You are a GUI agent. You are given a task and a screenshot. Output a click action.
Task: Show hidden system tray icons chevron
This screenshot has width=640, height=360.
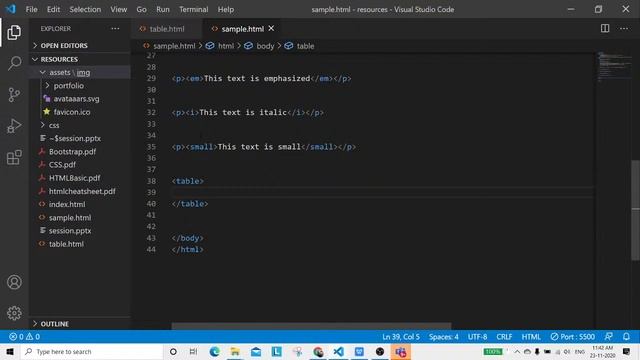(x=517, y=351)
